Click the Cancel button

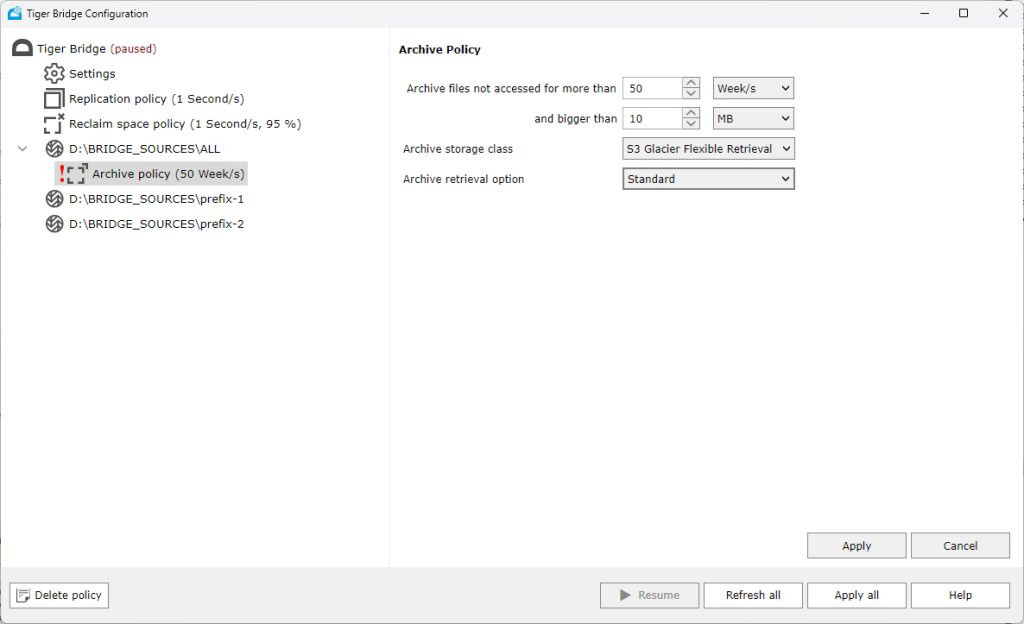click(960, 546)
